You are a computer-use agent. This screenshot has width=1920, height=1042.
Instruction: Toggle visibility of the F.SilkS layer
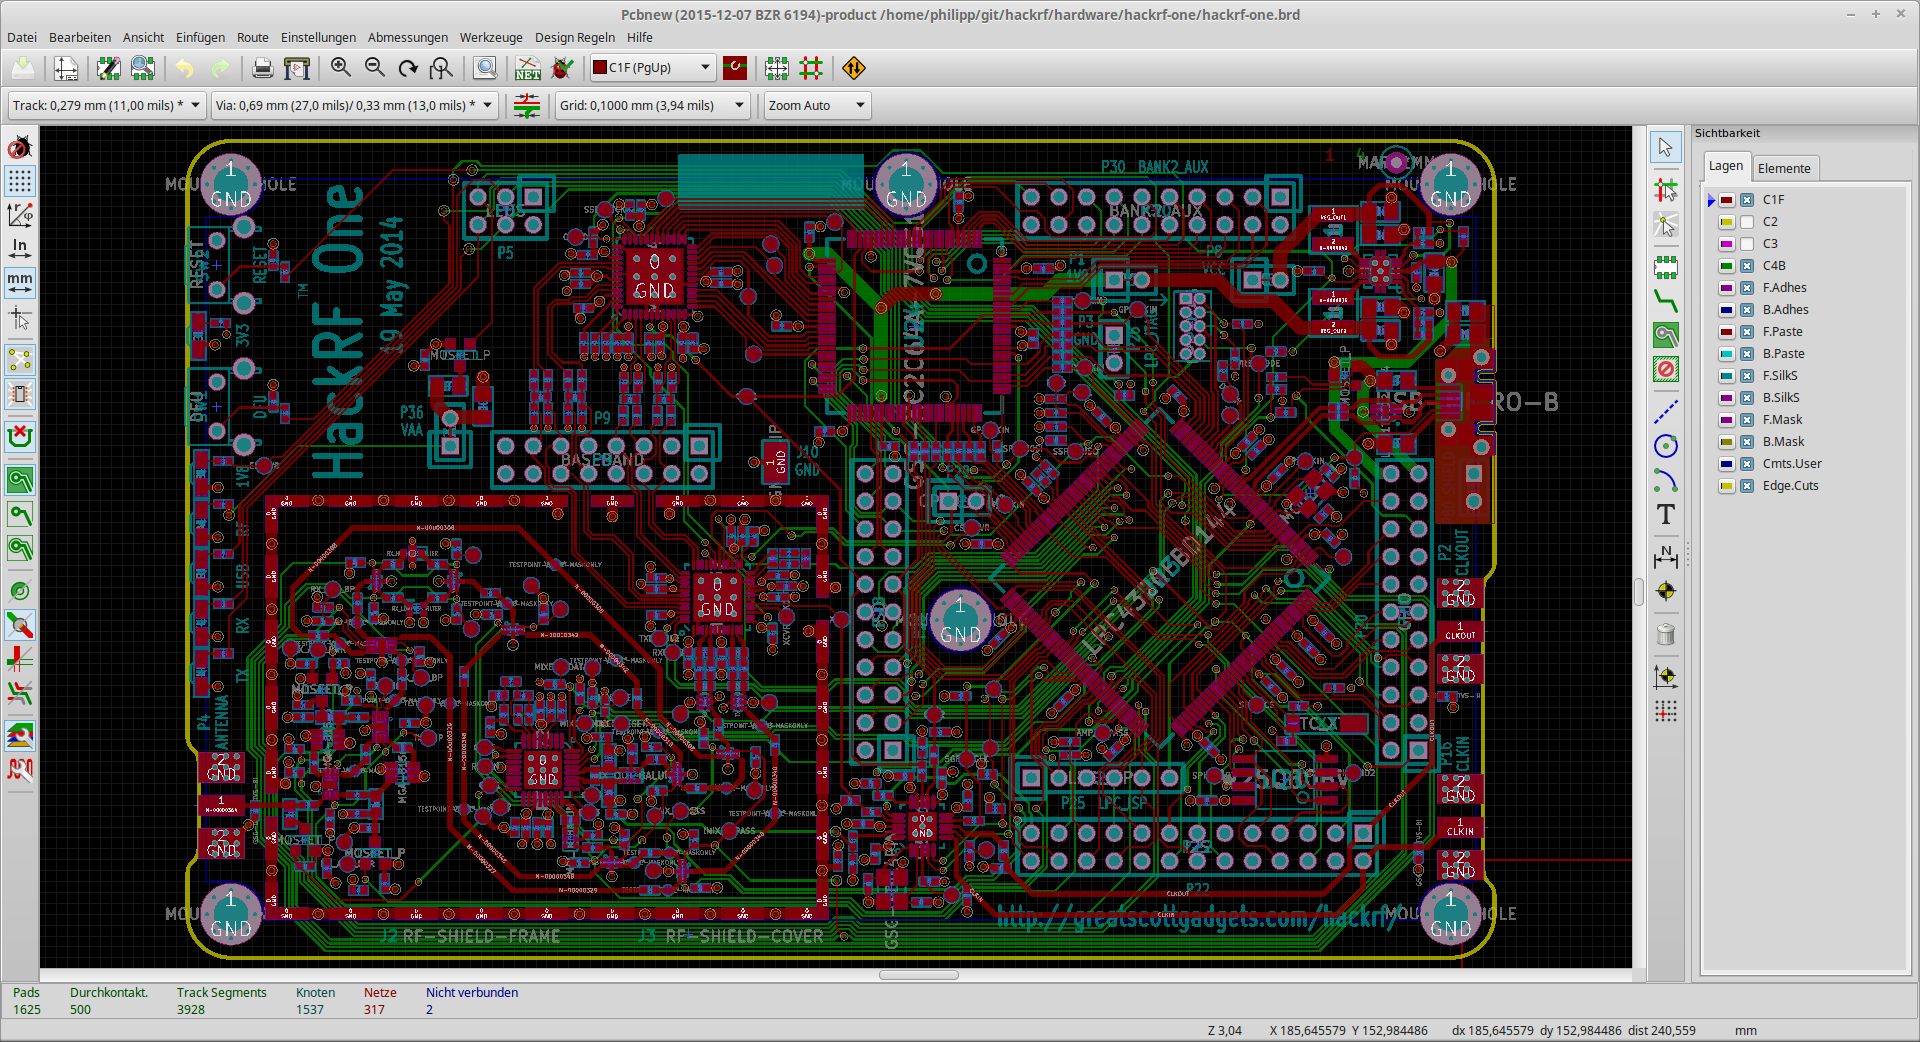point(1748,375)
